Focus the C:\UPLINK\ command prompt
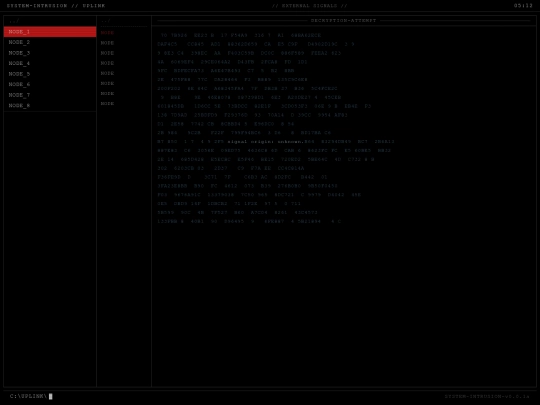540x405 pixels. coord(31,396)
